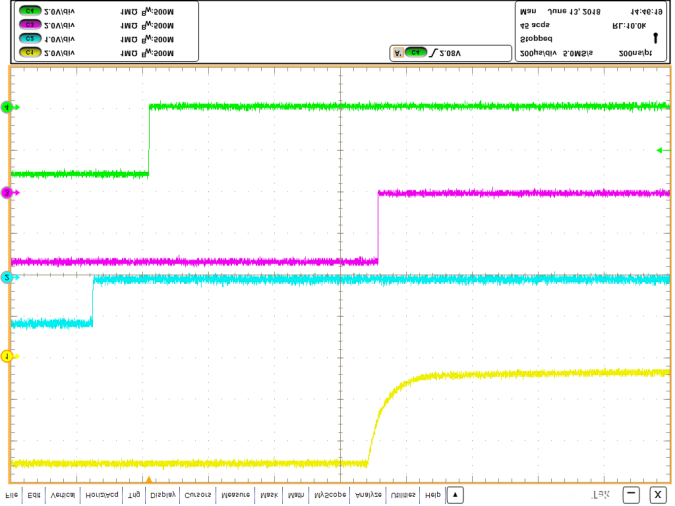Click the C1 bandwidth 500M readout
The width and height of the screenshot is (675, 506).
(x=159, y=53)
